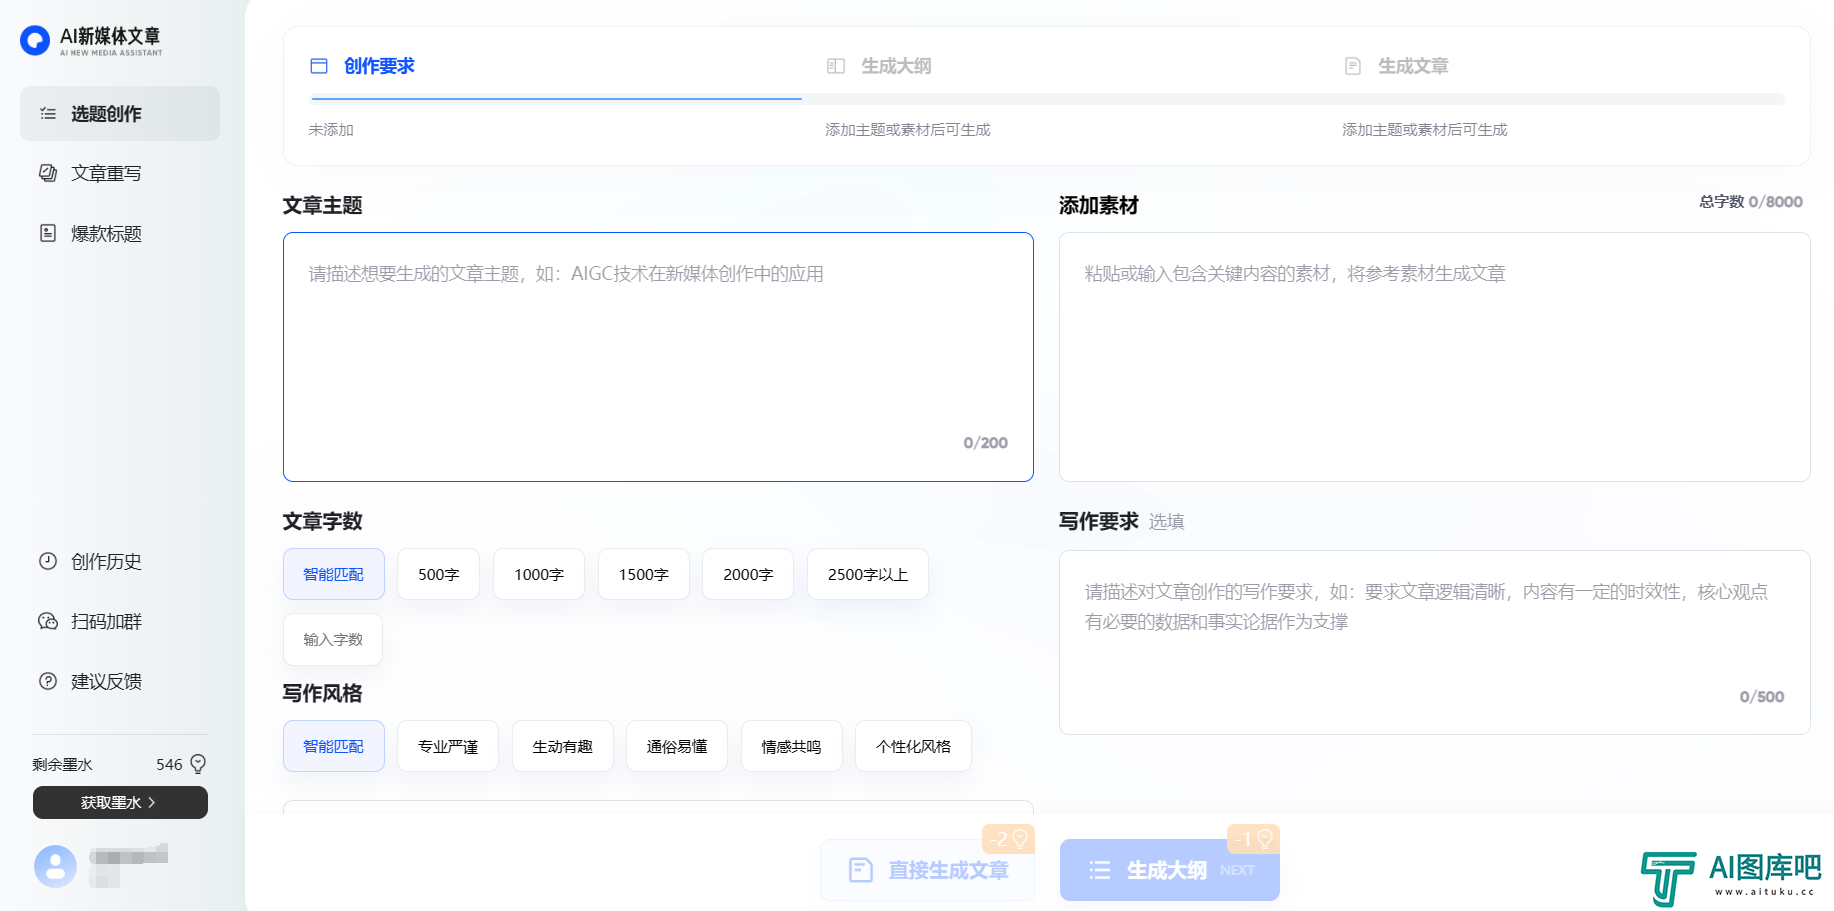Click the 未添加 status text

pos(331,130)
